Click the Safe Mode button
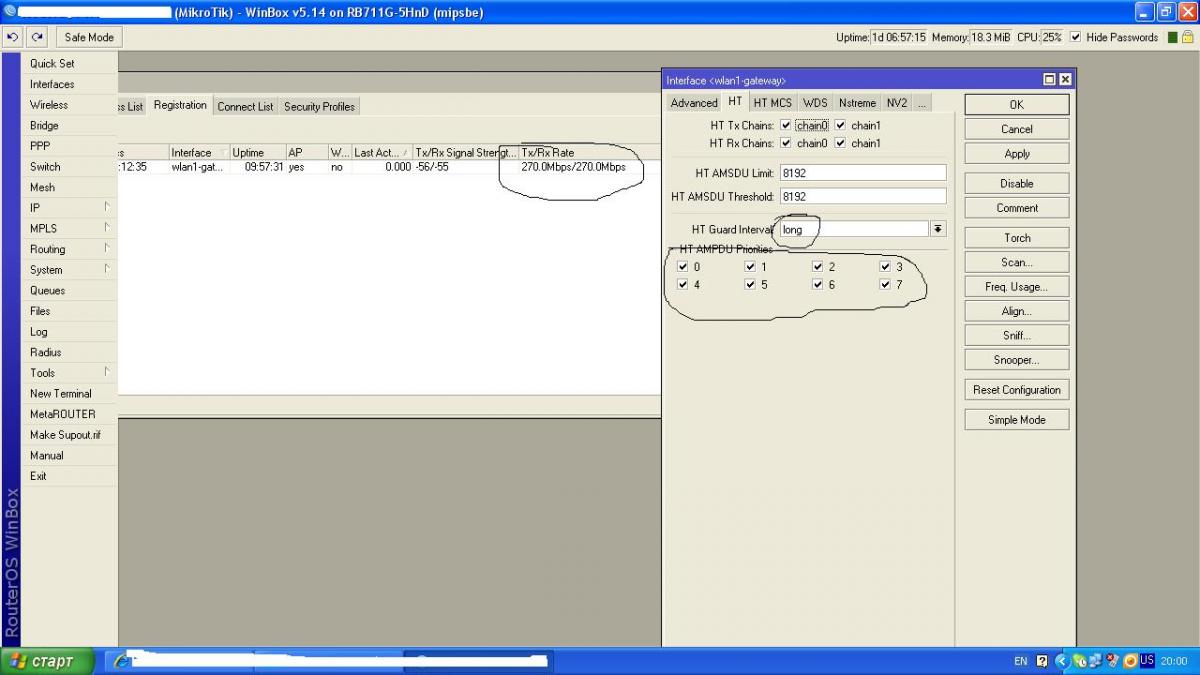The height and width of the screenshot is (675, 1200). (89, 37)
